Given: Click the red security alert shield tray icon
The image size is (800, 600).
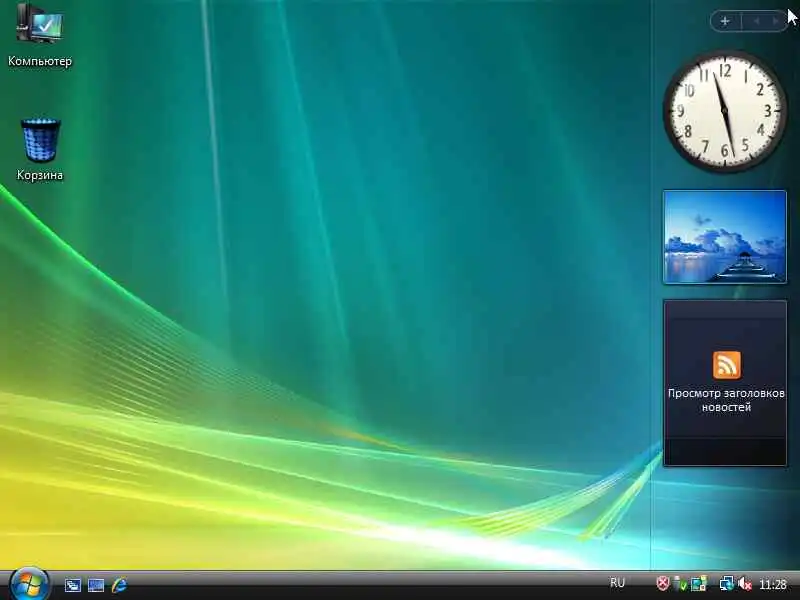Looking at the screenshot, I should 662,583.
